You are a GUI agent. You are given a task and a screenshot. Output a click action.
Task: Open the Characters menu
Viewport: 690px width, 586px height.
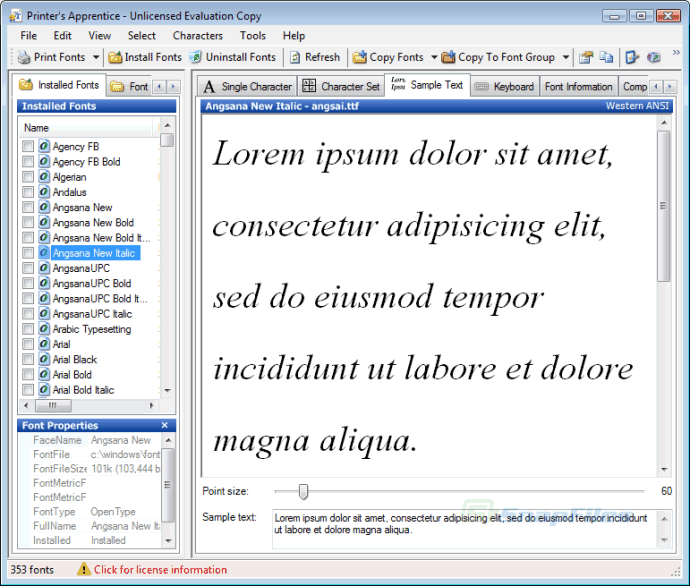[x=198, y=36]
